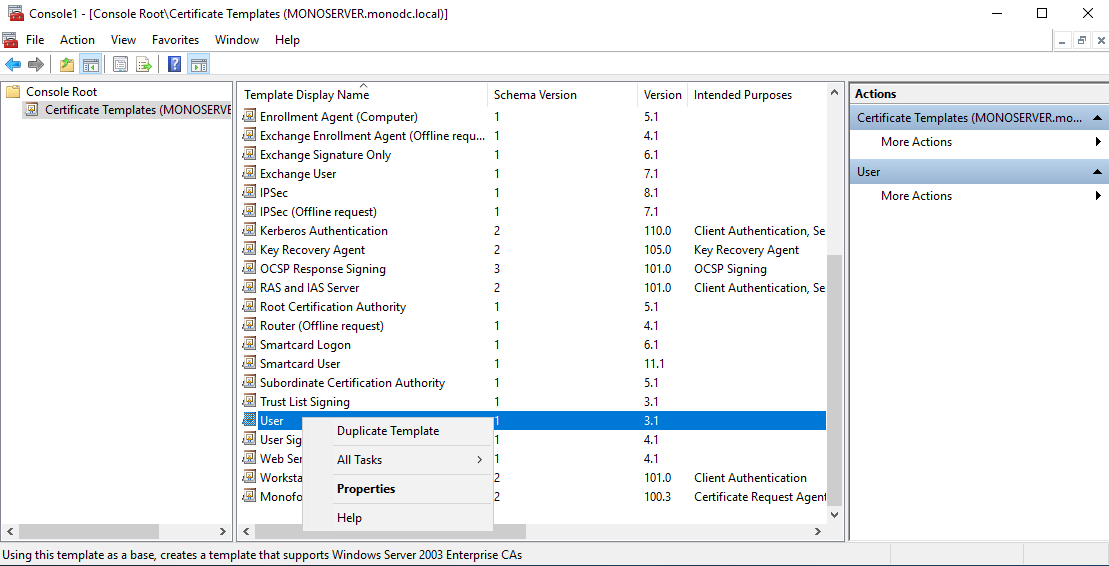This screenshot has height=566, width=1109.
Task: Click the template list vertical scrollbar
Action: pos(835,380)
